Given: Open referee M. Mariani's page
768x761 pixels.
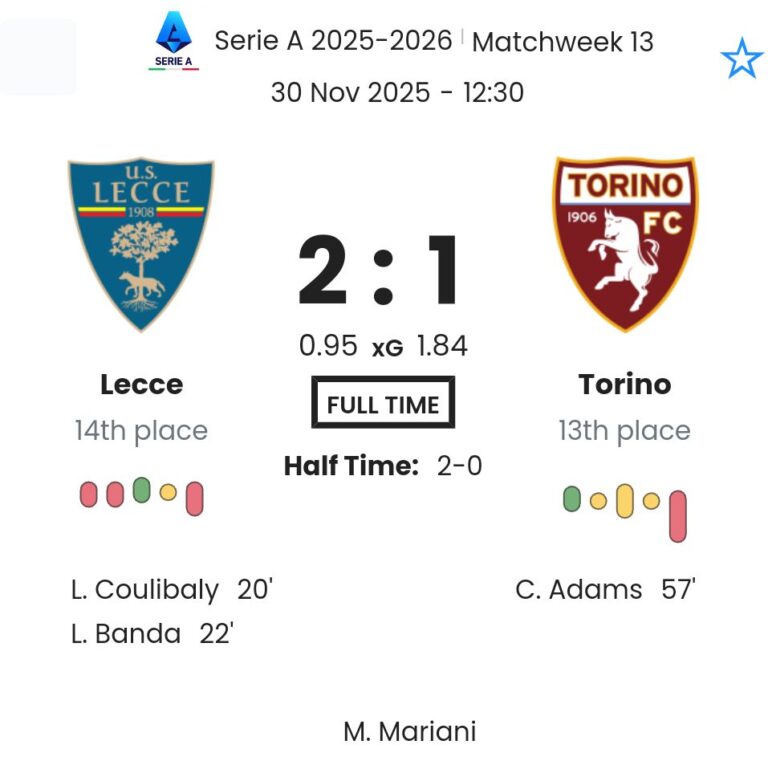Looking at the screenshot, I should pos(410,732).
